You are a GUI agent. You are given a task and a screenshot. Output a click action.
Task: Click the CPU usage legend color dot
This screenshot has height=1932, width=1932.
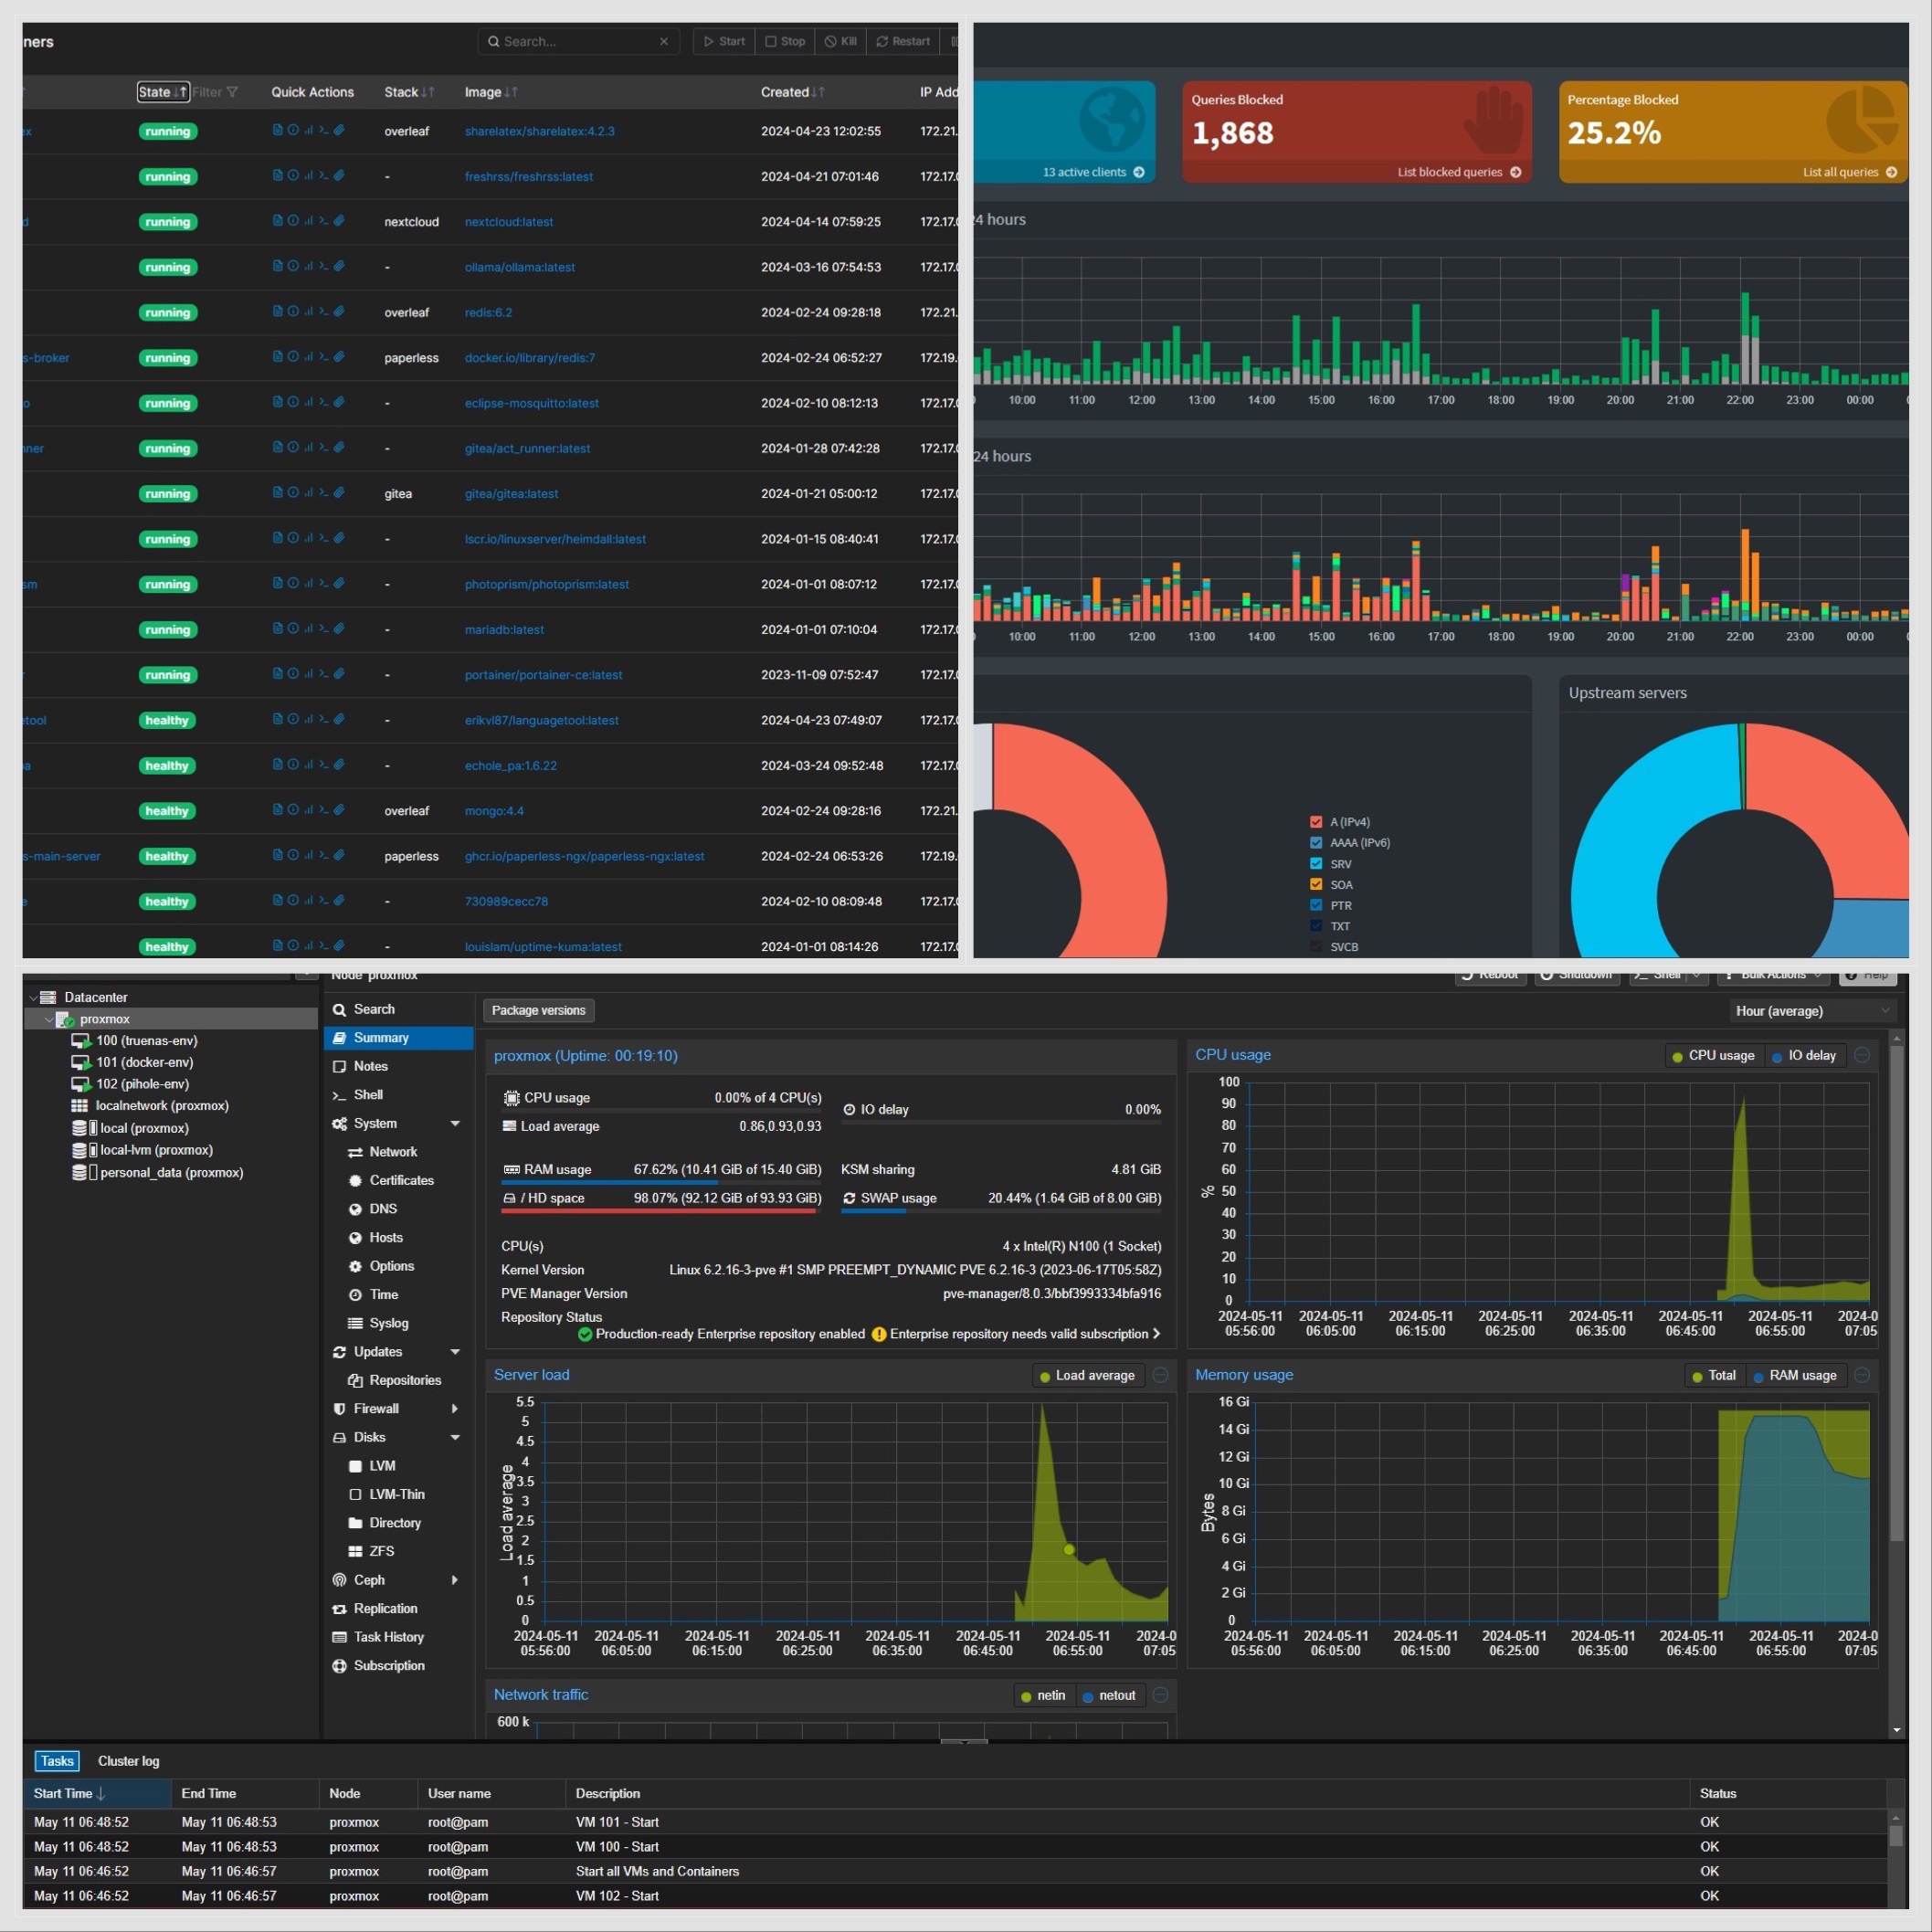[1677, 1056]
